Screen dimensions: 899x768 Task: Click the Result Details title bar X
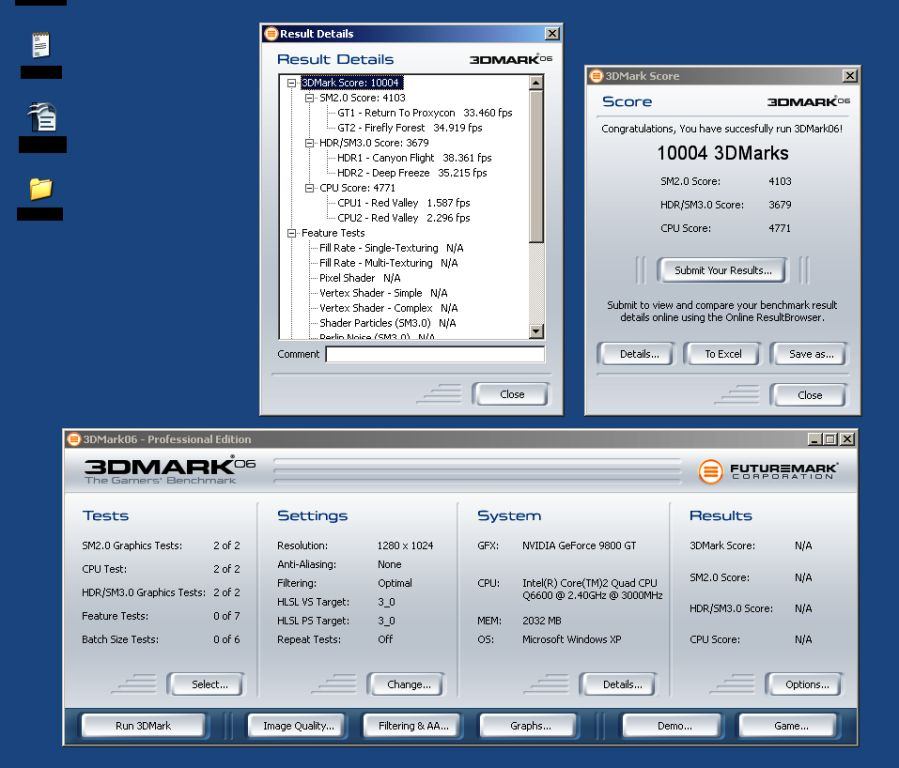[x=552, y=34]
